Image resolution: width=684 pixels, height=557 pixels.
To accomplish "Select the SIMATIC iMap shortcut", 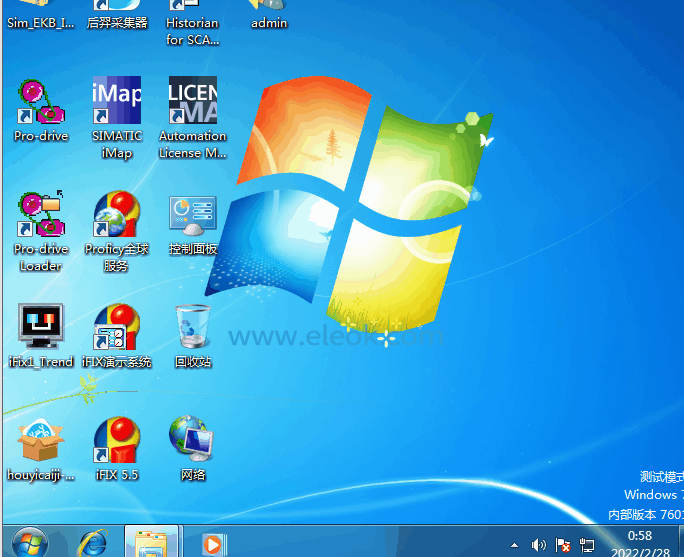I will (117, 119).
